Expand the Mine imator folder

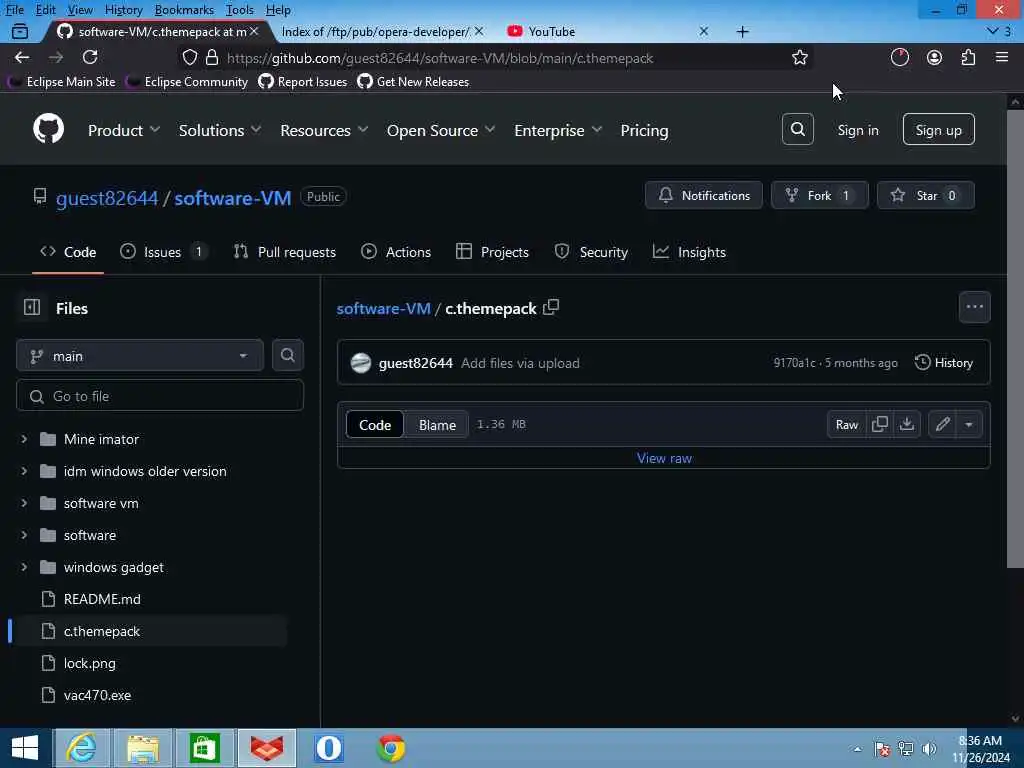pos(24,439)
